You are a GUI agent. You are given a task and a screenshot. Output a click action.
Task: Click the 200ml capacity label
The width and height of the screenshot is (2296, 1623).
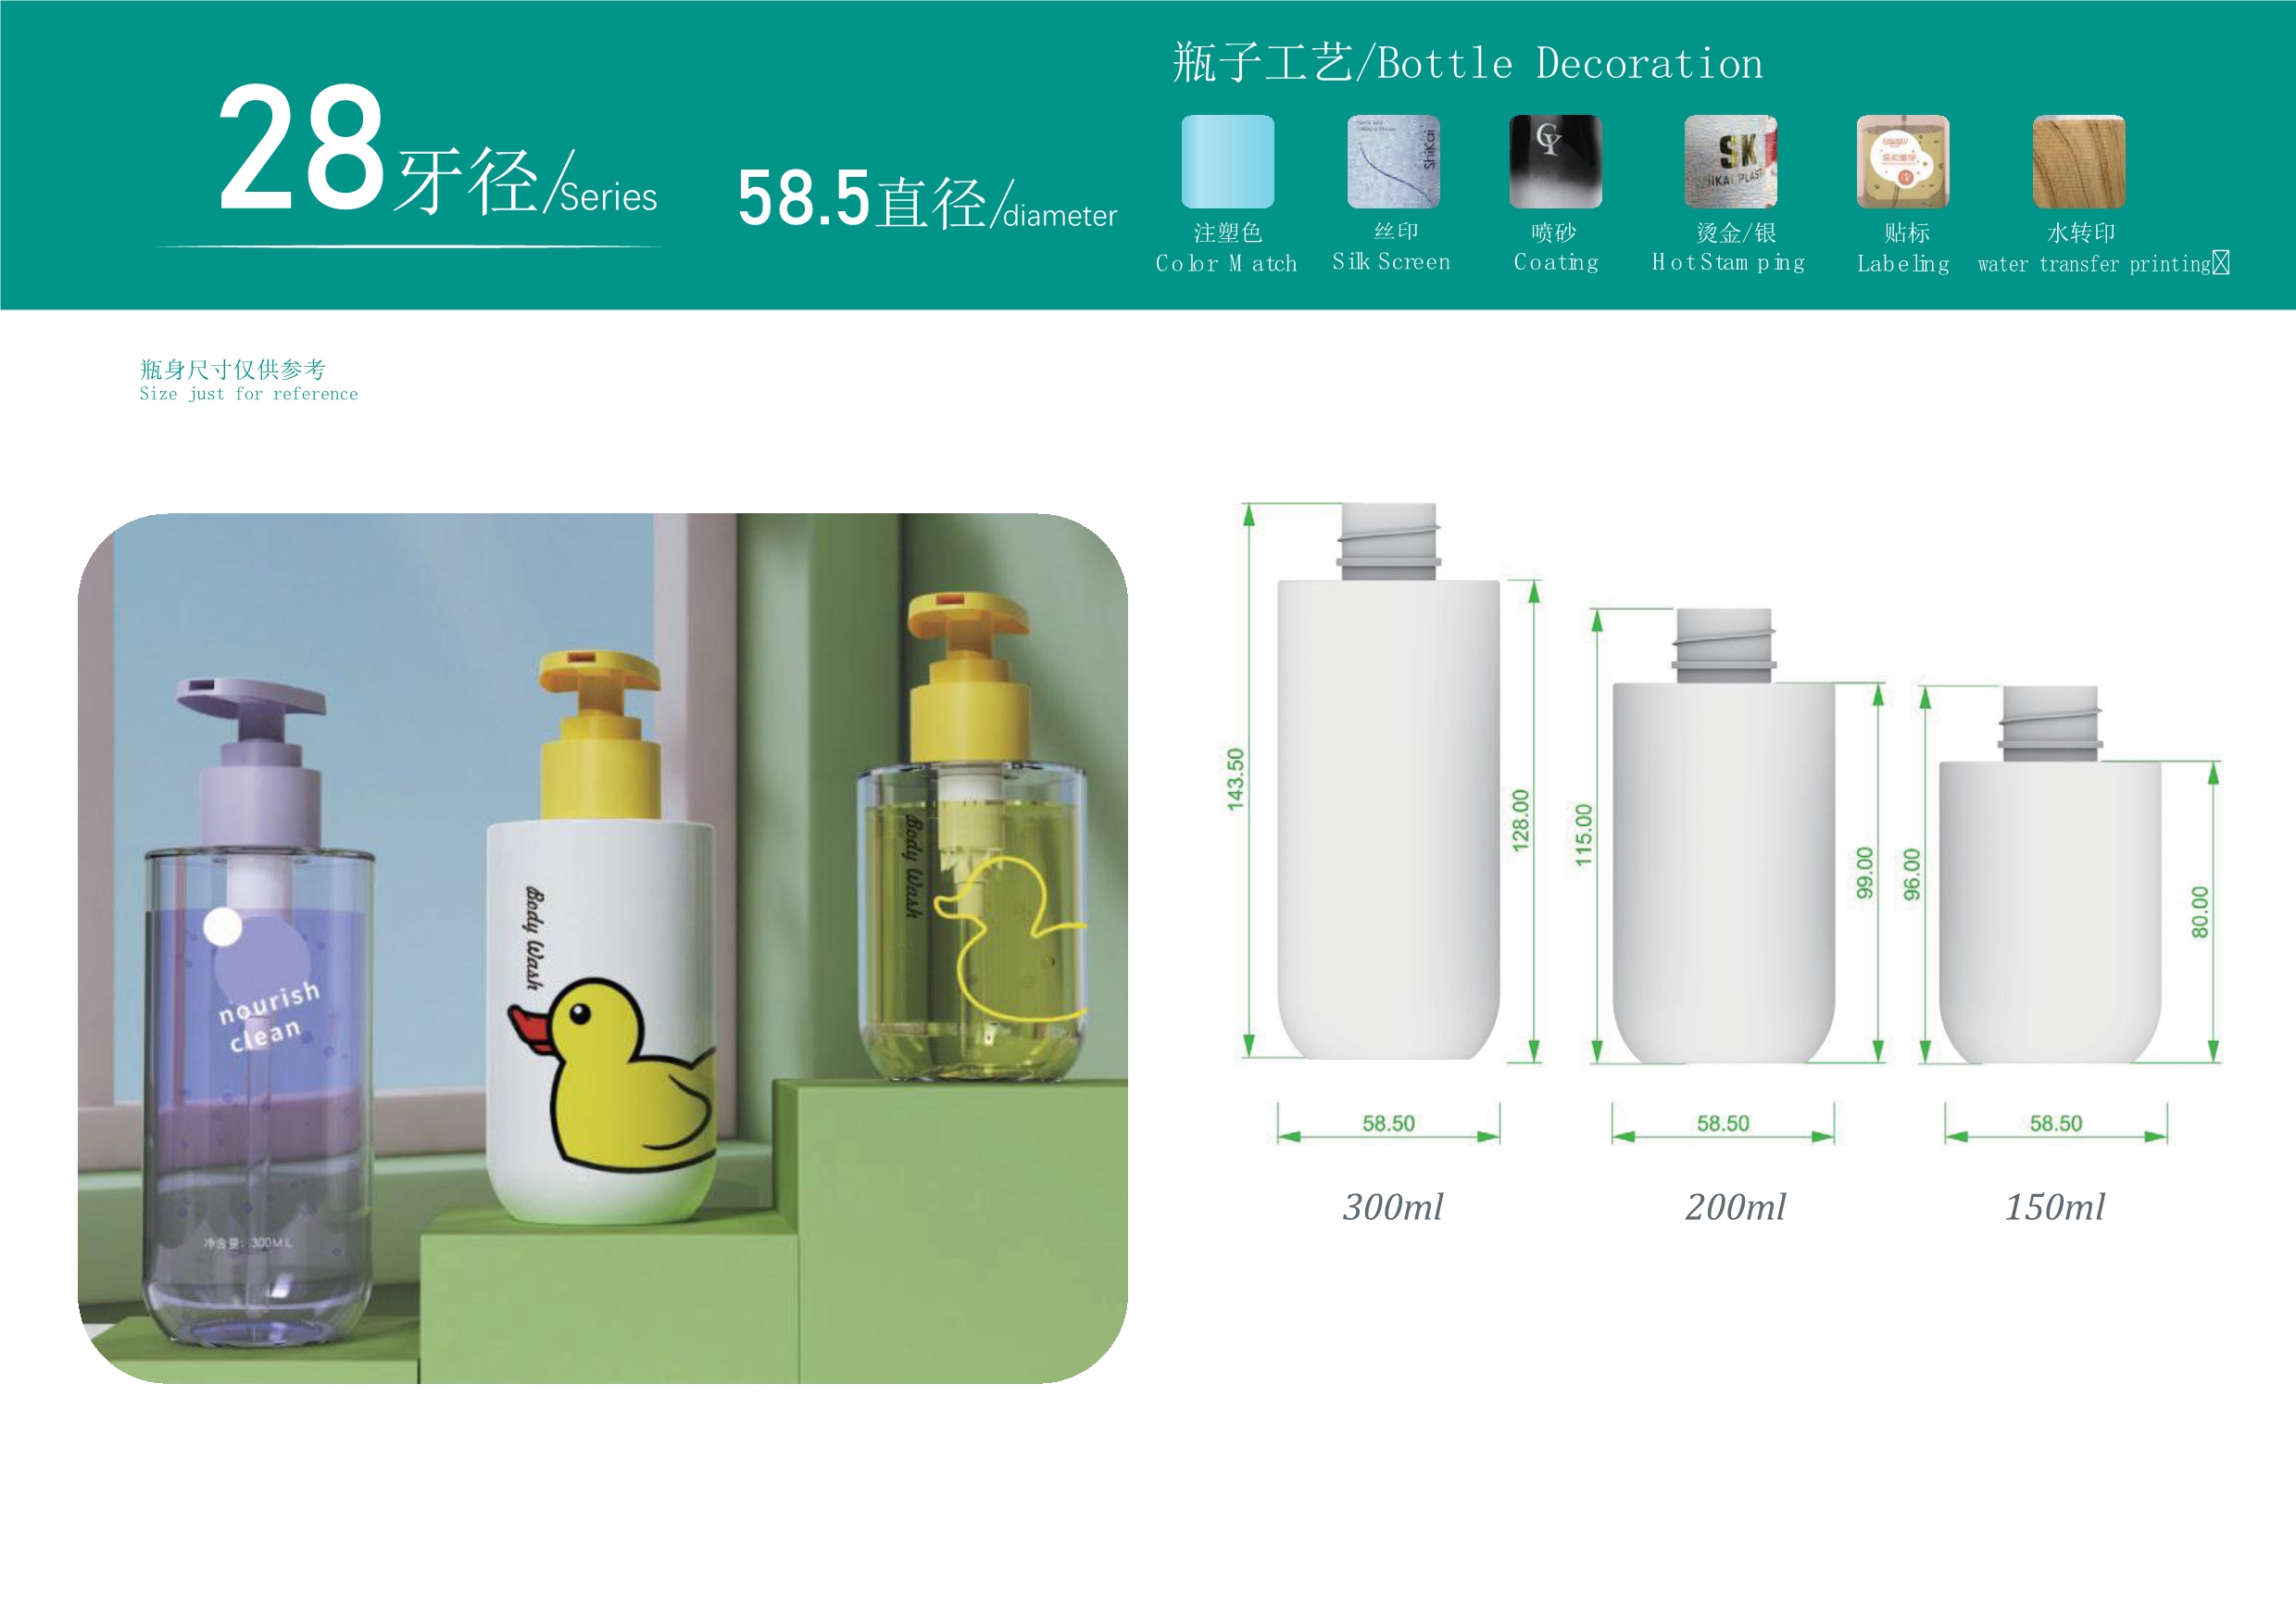(1735, 1207)
